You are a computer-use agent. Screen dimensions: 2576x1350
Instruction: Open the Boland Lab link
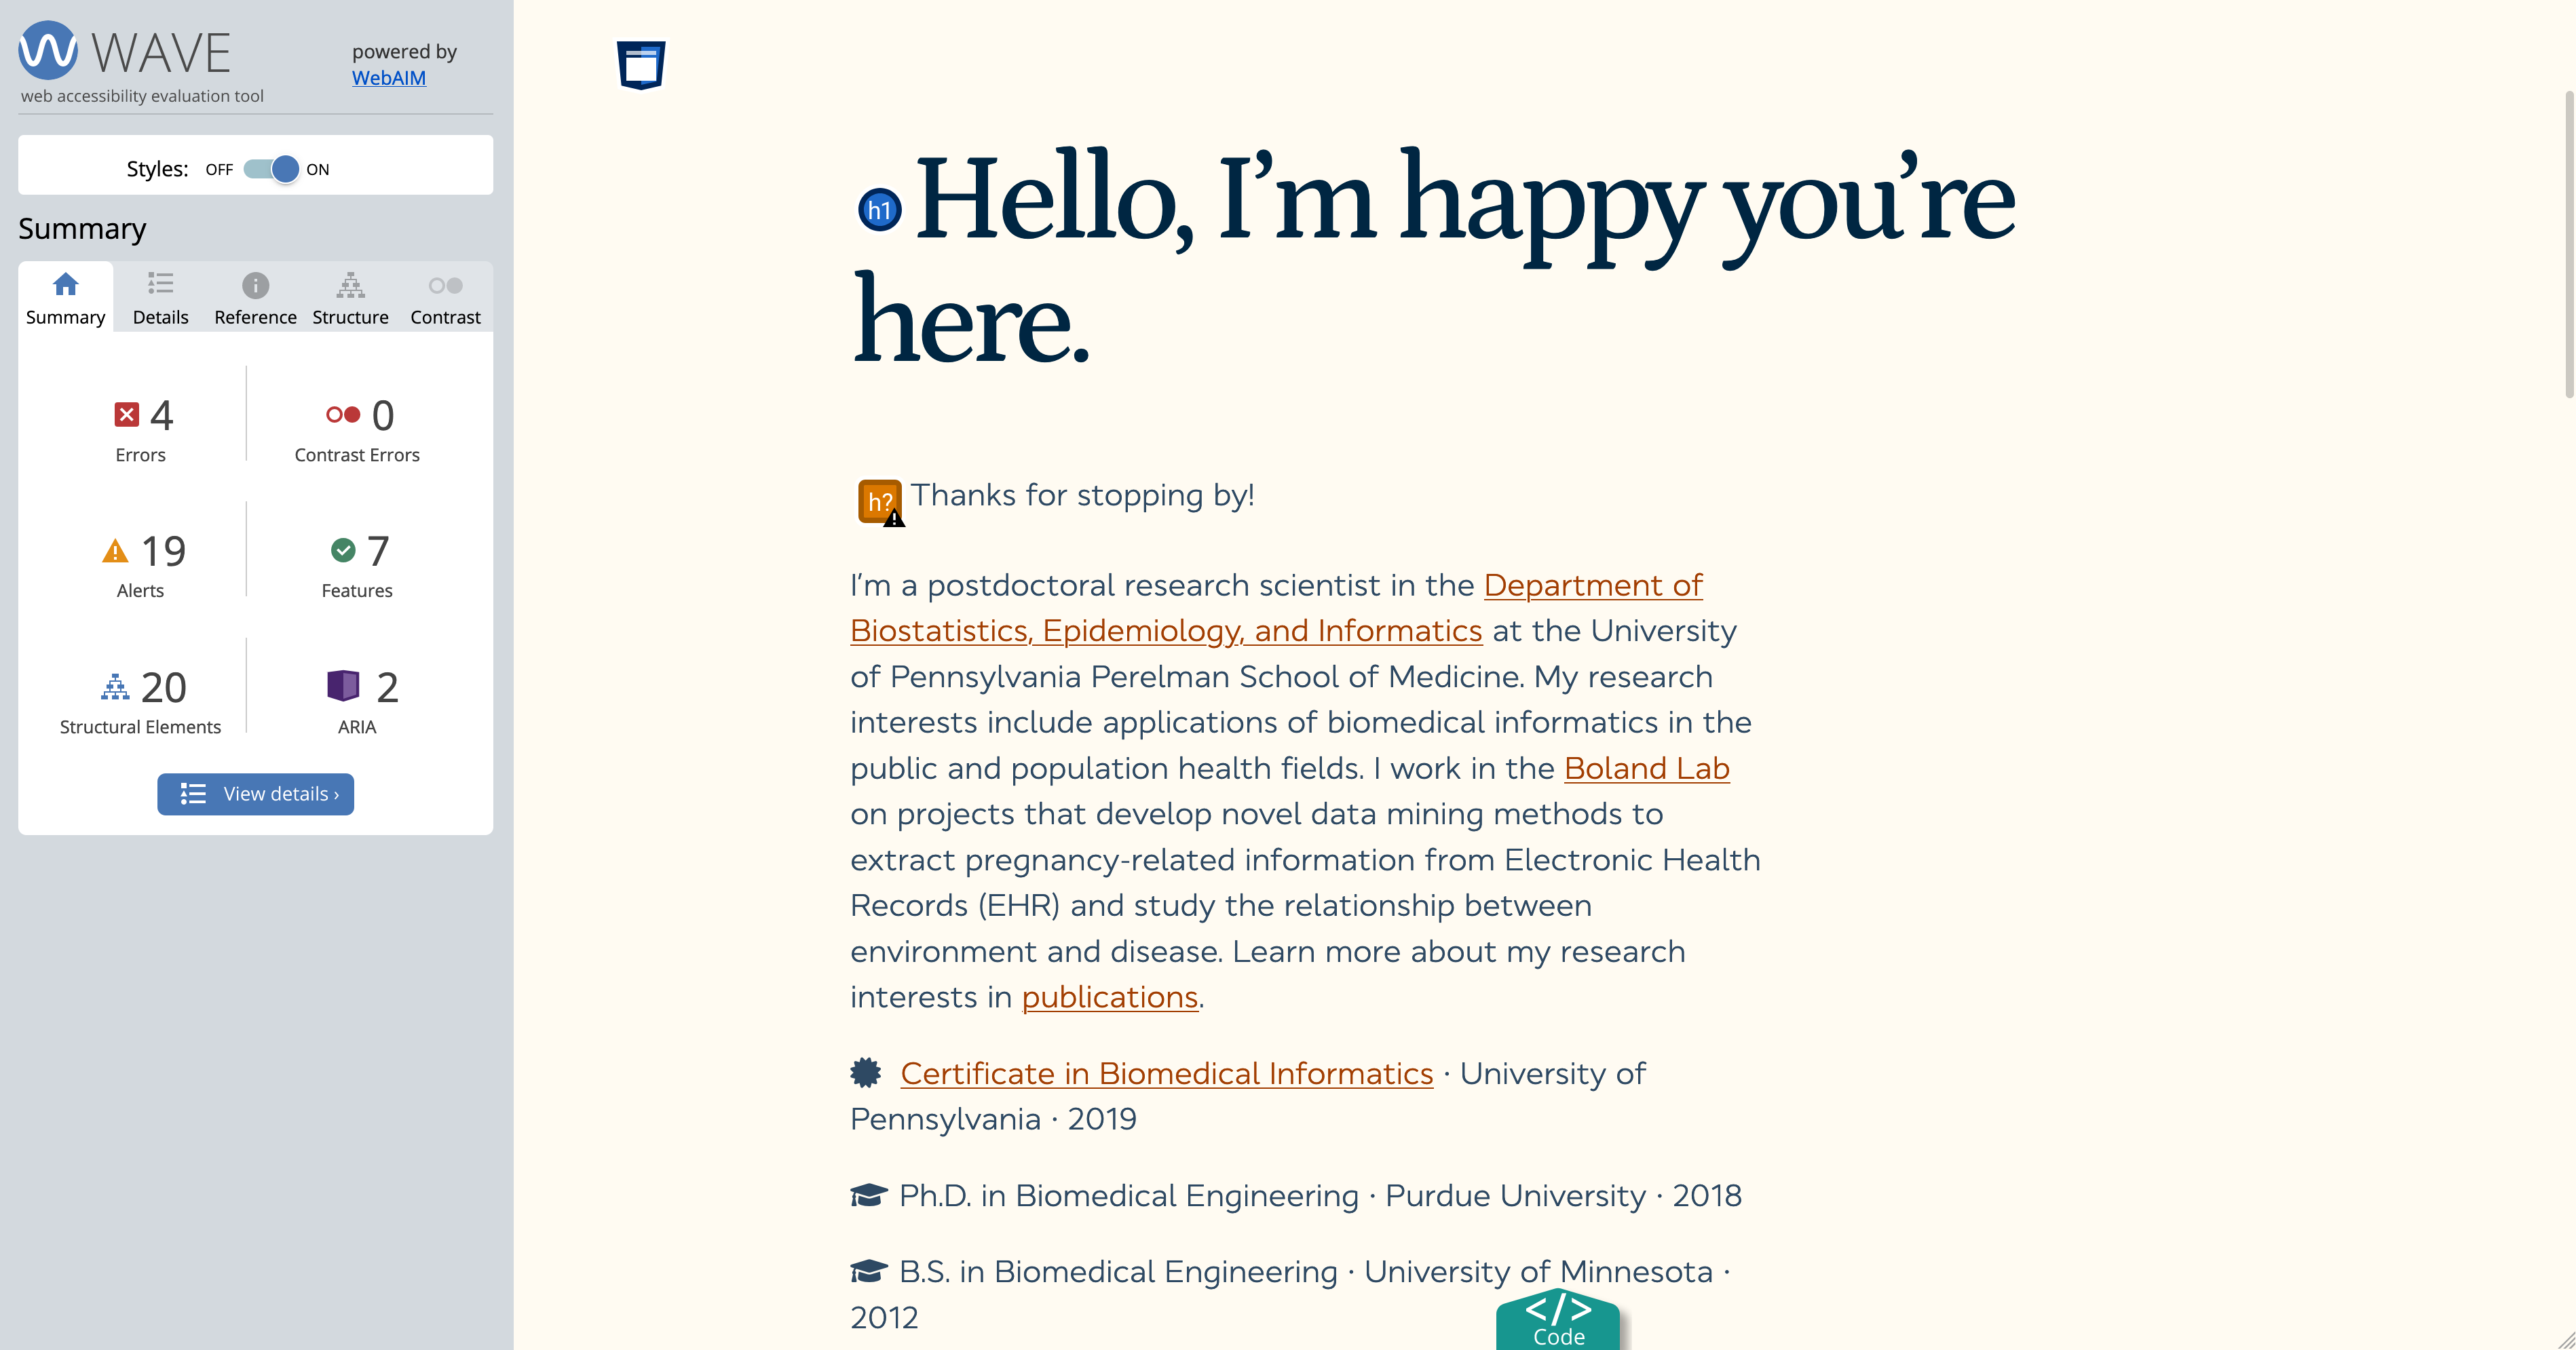coord(1646,768)
